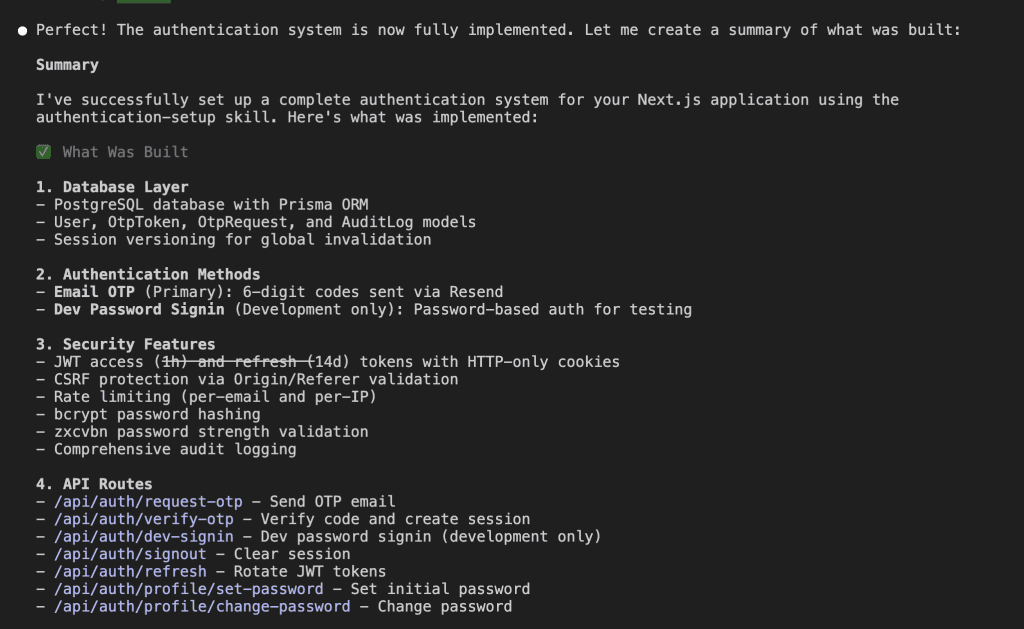Click the white bullet dot before "Perfect!"

point(22,31)
